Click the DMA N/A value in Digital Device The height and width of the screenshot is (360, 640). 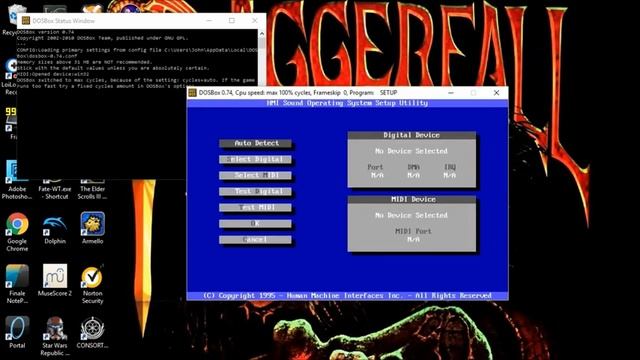coord(413,175)
